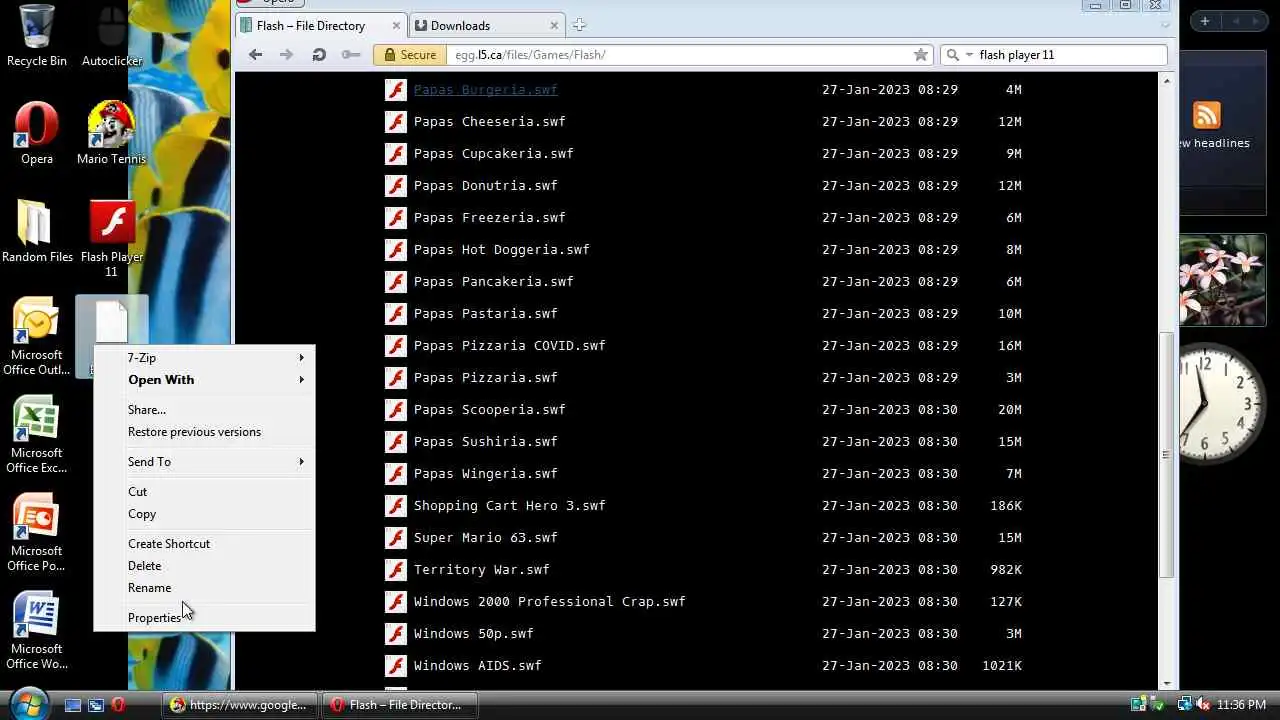
Task: Click the page vertical scrollbar thumb
Action: (1166, 455)
